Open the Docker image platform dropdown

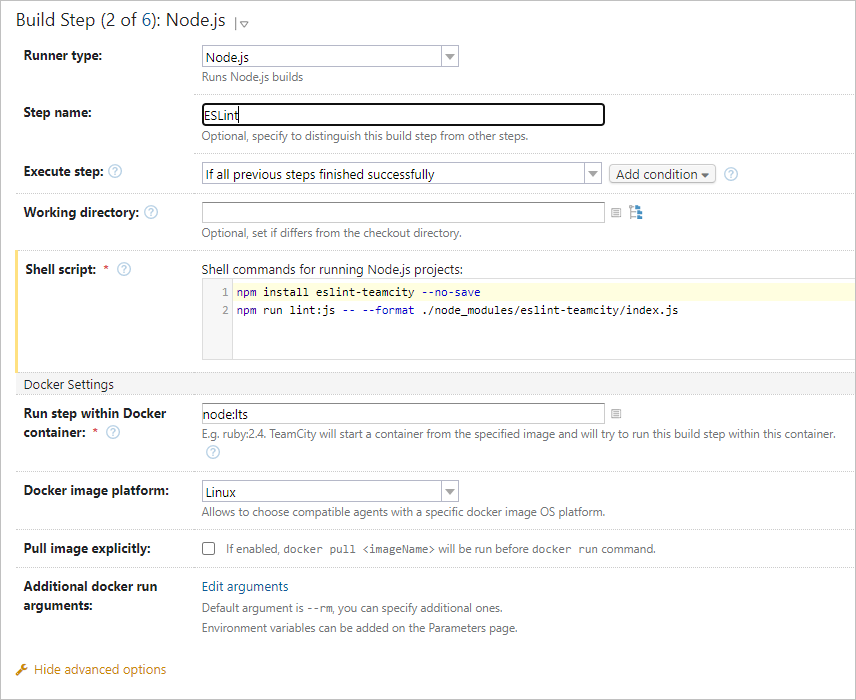pos(449,490)
